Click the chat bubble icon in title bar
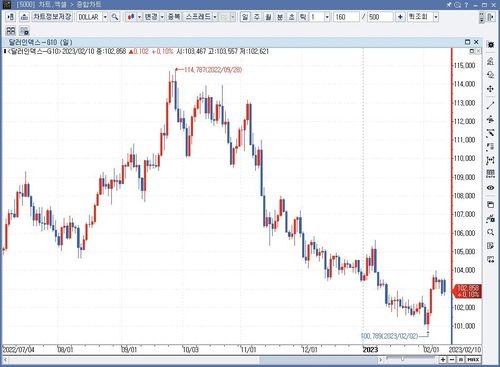This screenshot has height=367, width=500. click(457, 5)
